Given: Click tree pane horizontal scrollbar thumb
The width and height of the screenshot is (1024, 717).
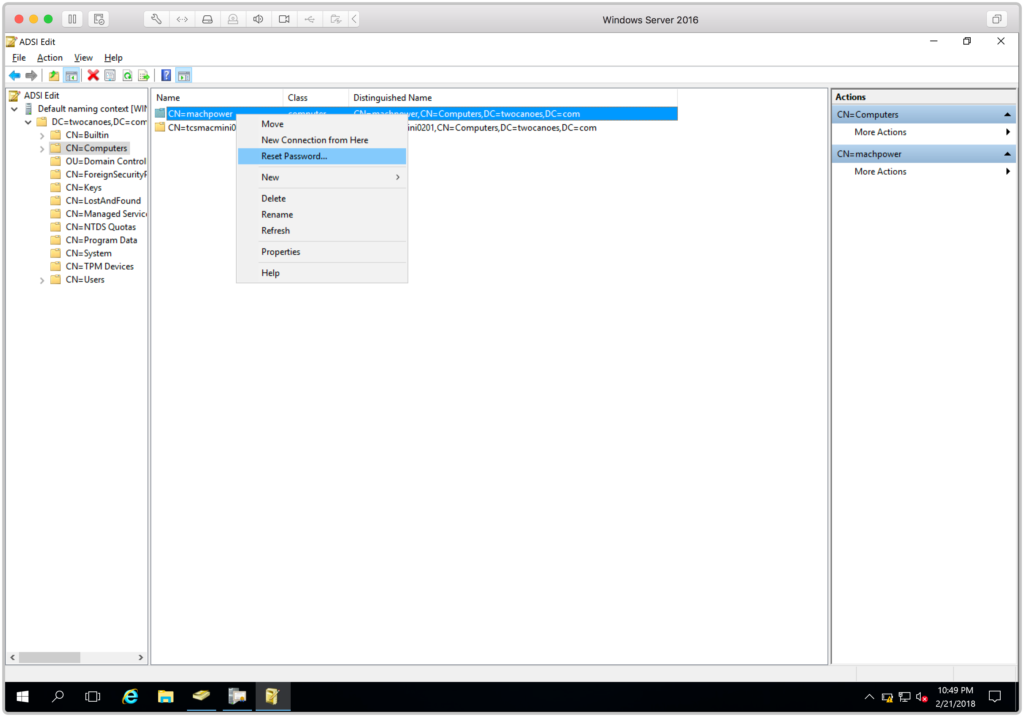Looking at the screenshot, I should tap(49, 658).
